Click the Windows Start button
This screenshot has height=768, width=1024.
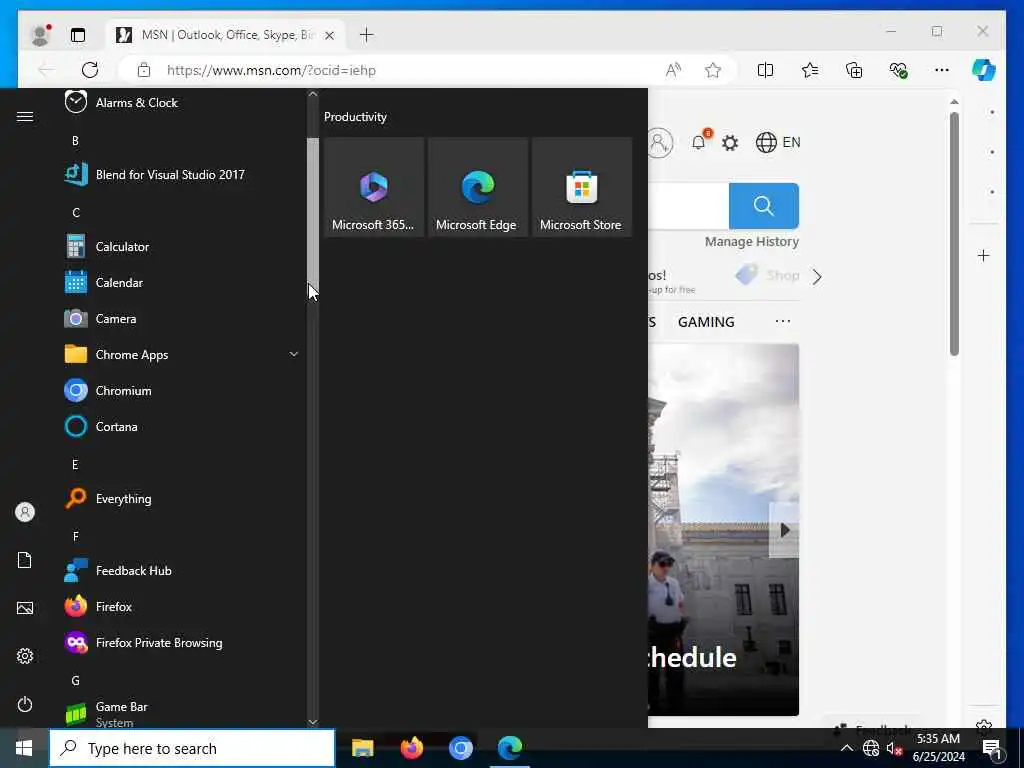click(24, 748)
